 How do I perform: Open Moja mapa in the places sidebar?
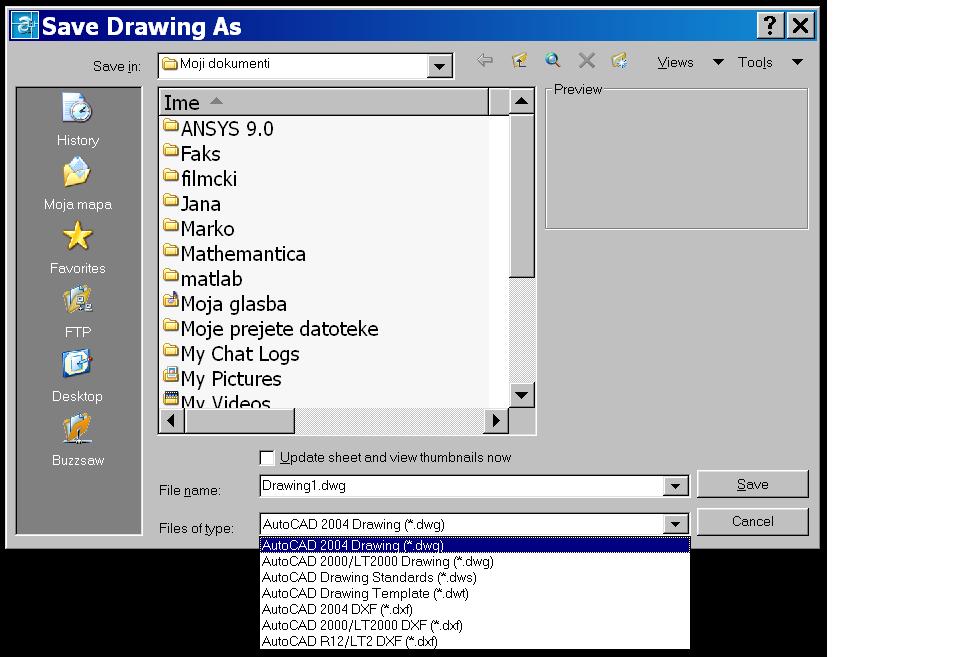(77, 184)
